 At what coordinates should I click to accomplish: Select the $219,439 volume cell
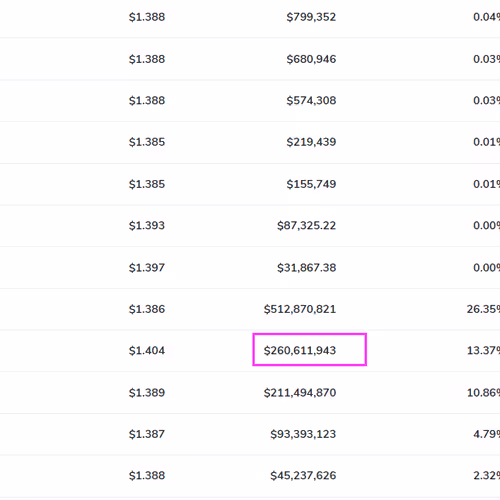pyautogui.click(x=311, y=142)
